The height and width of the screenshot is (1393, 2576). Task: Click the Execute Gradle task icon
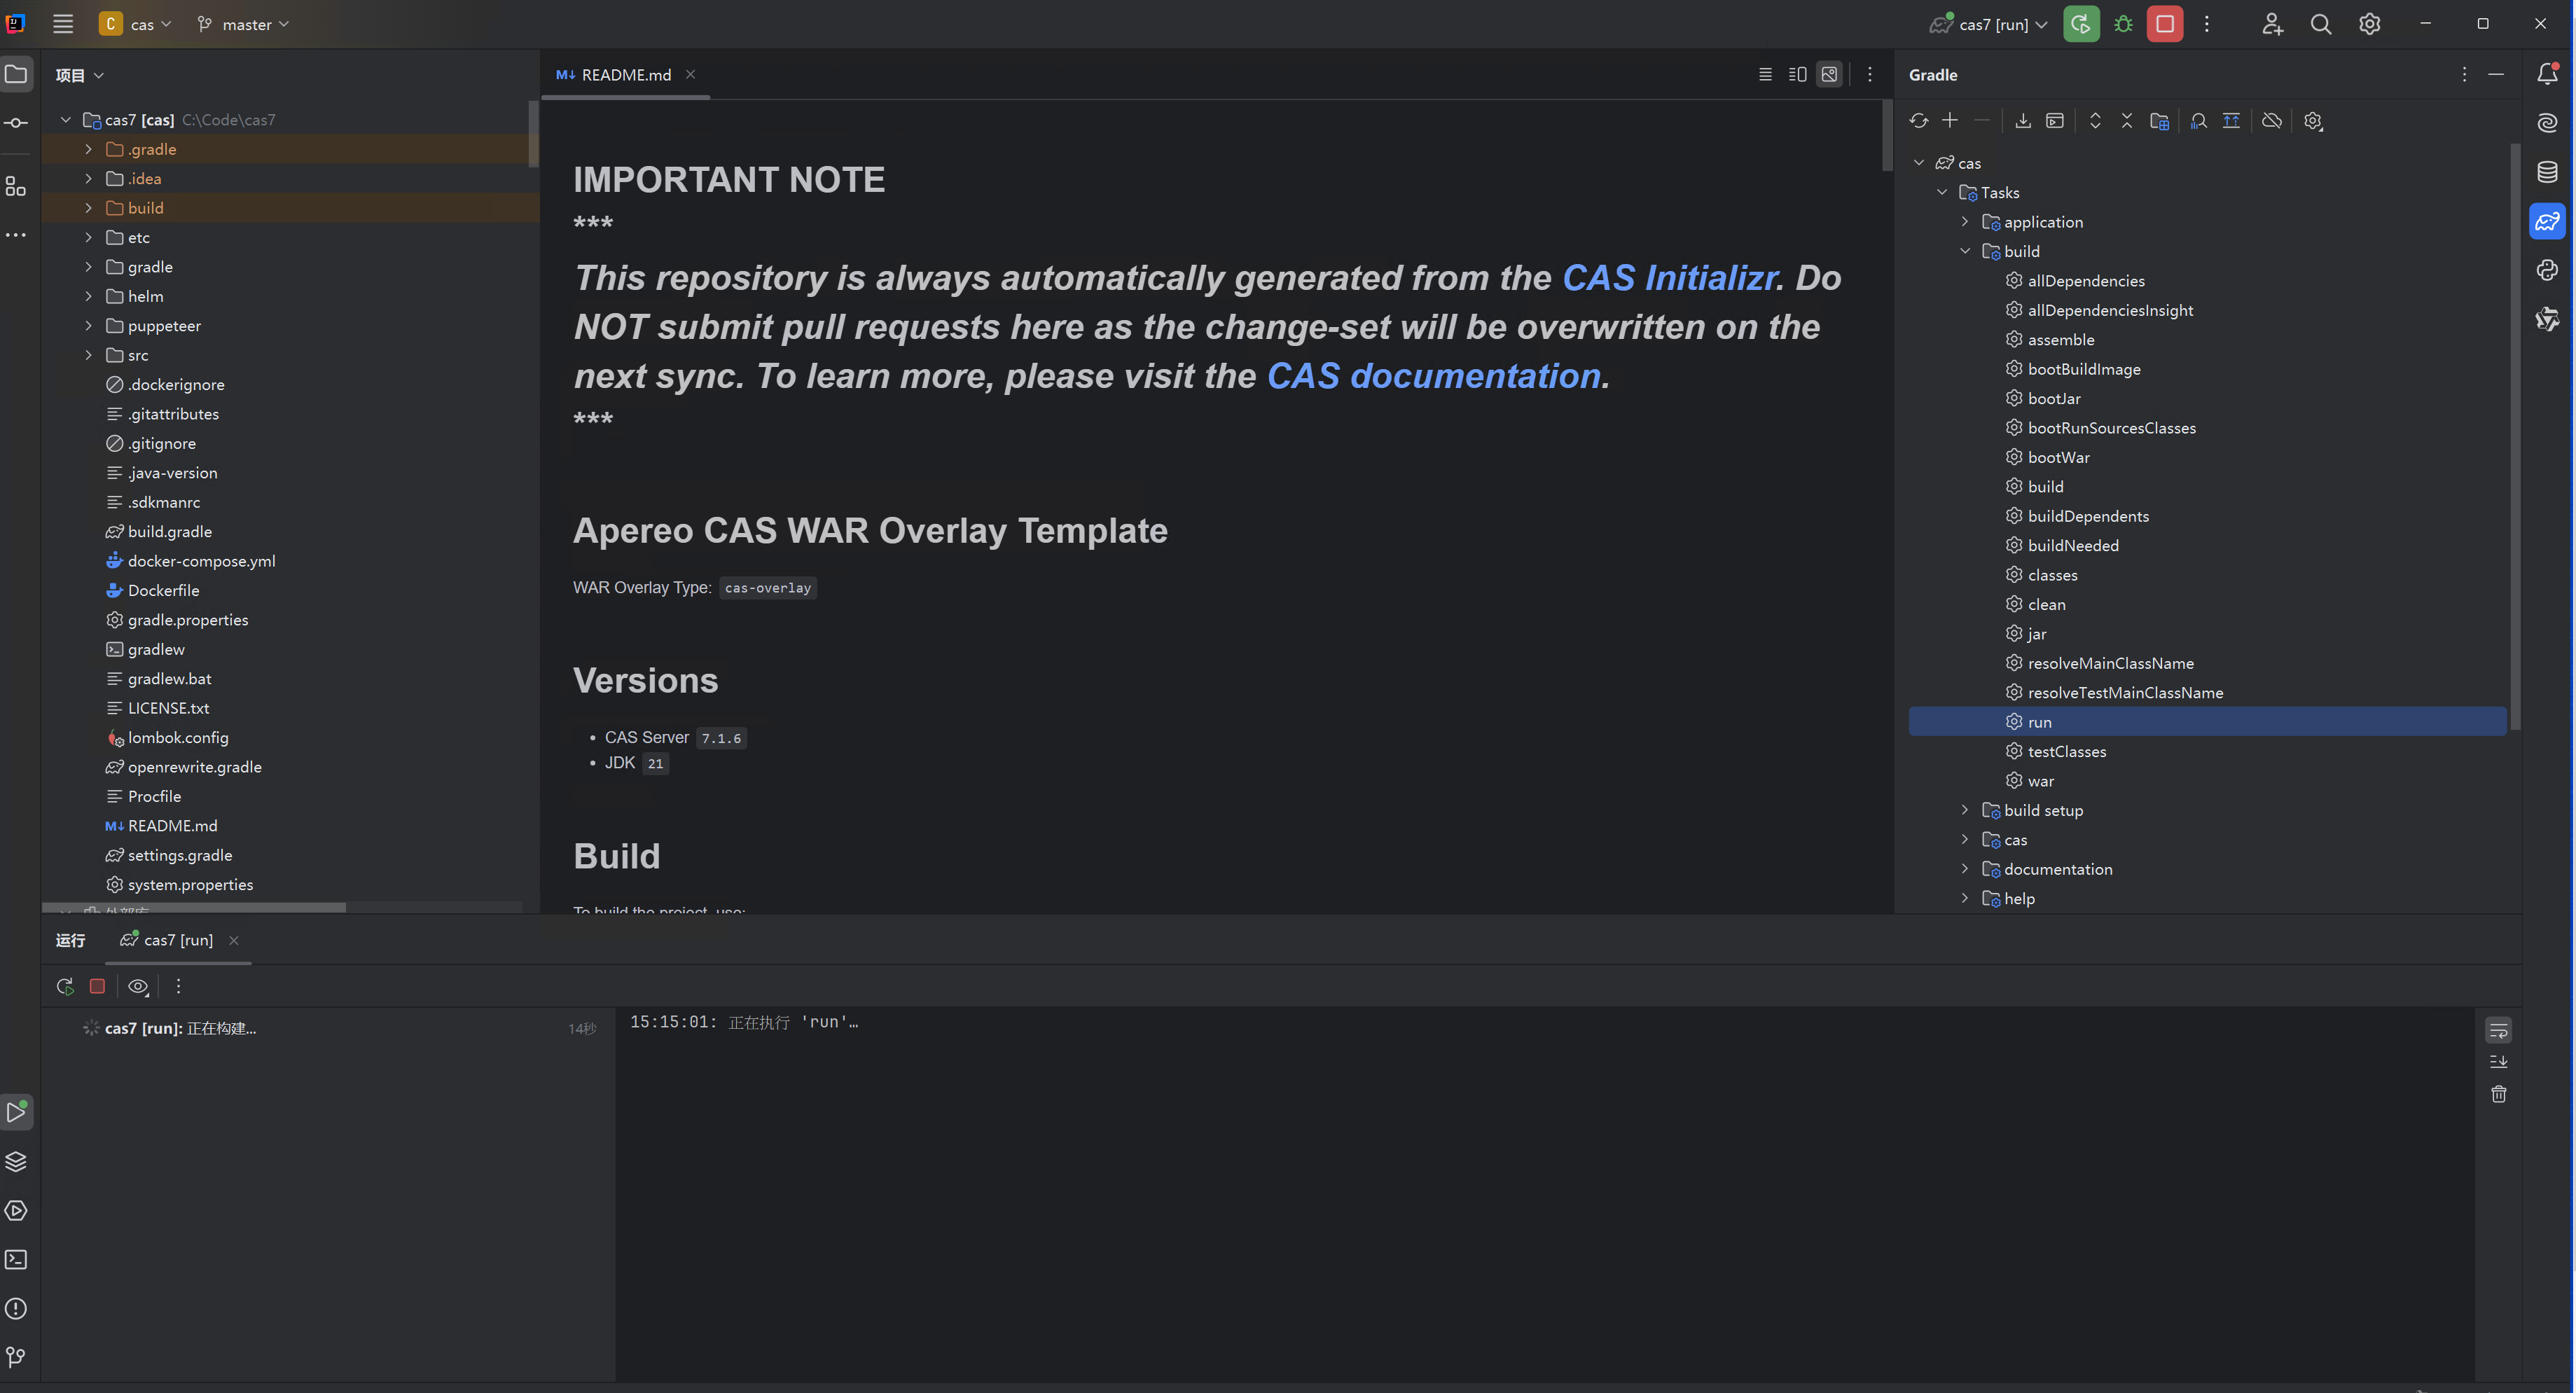coord(2055,121)
